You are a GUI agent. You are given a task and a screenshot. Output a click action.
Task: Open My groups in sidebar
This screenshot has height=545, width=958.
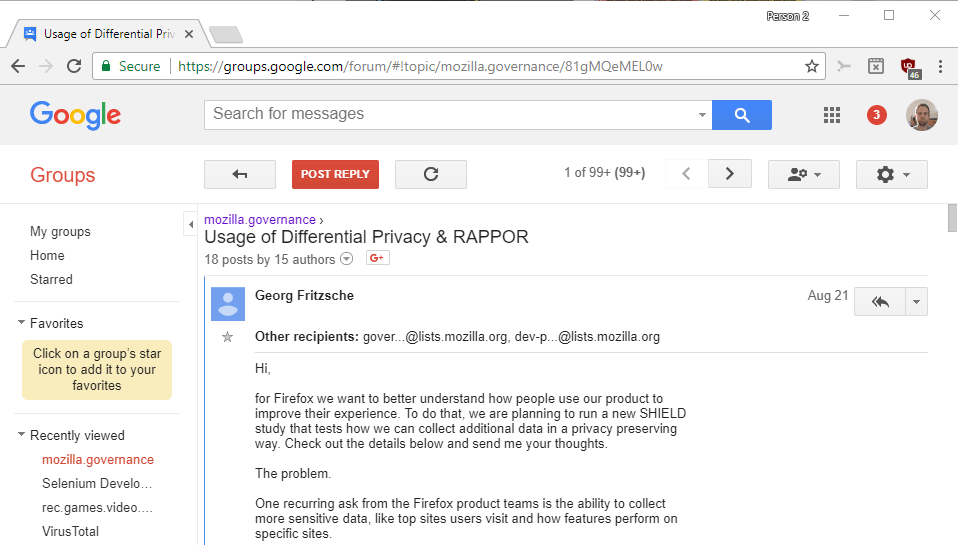tap(60, 232)
